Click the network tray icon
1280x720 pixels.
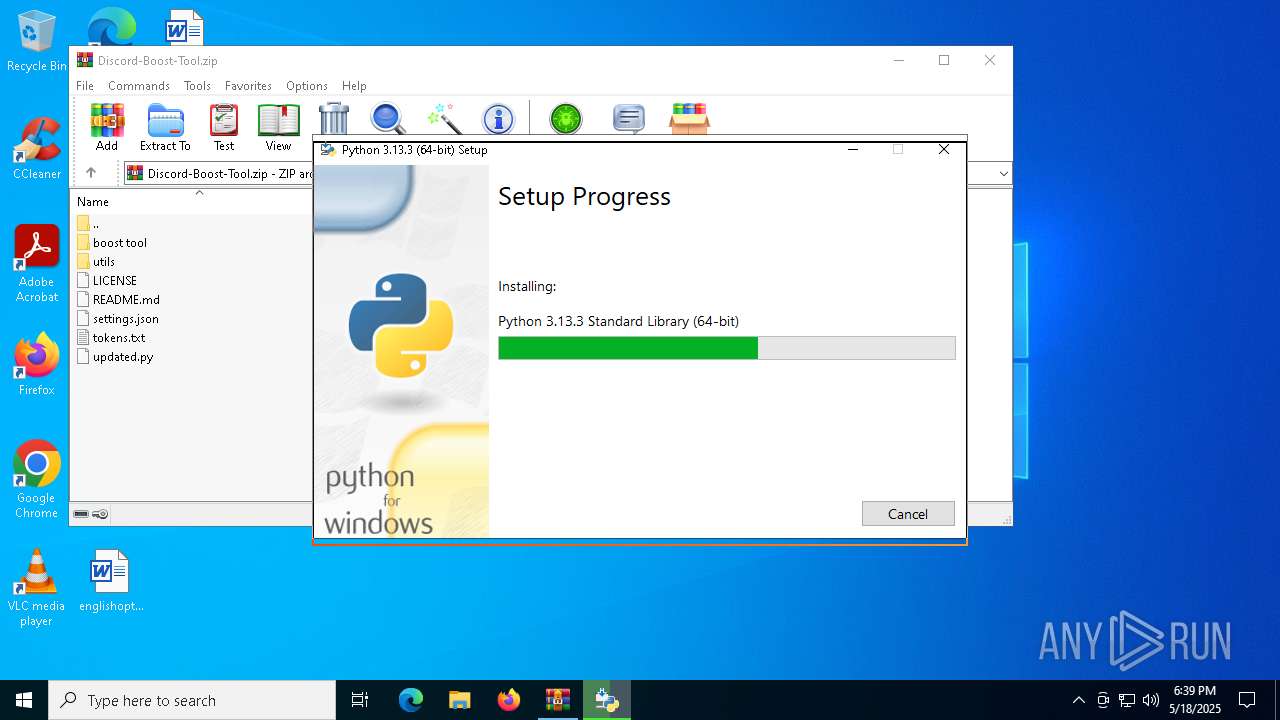1127,700
